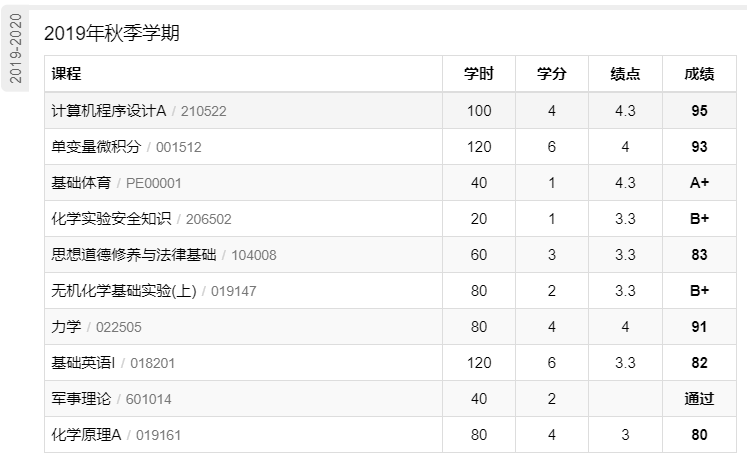
Task: Open the 计算机程序设计A course row
Action: click(390, 111)
